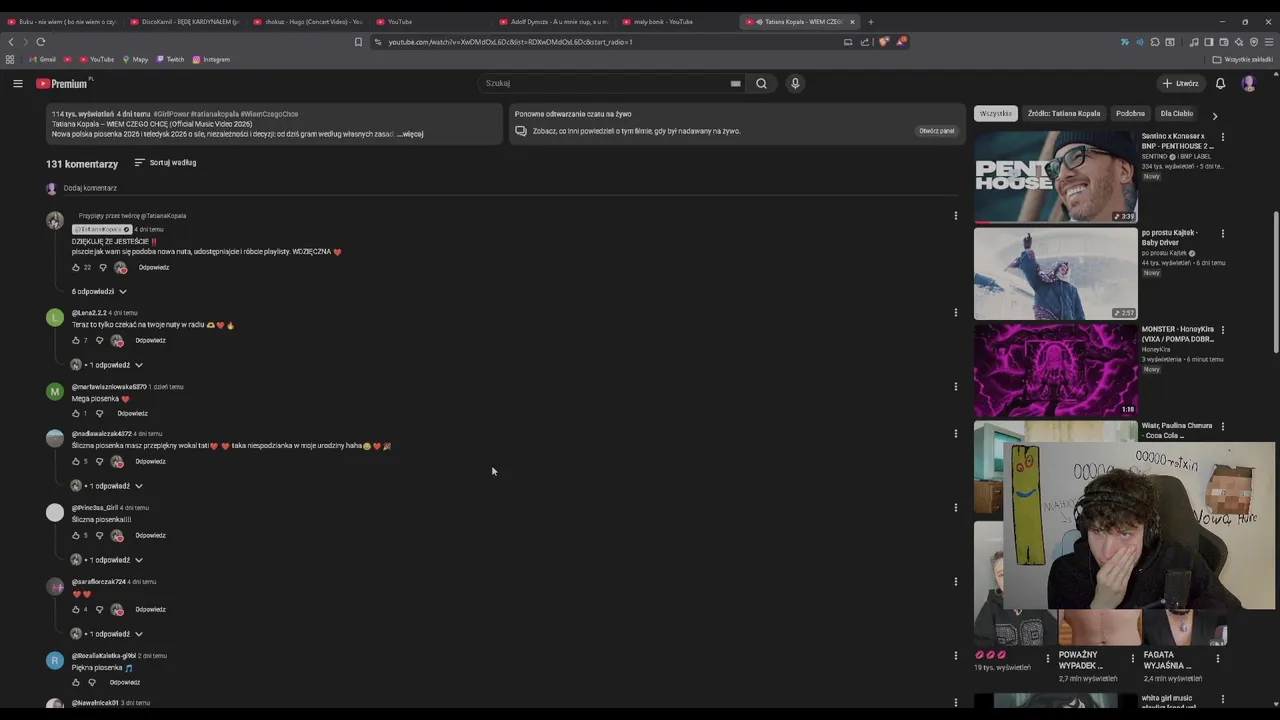
Task: Open the YouTube hamburger guide menu
Action: click(x=17, y=83)
